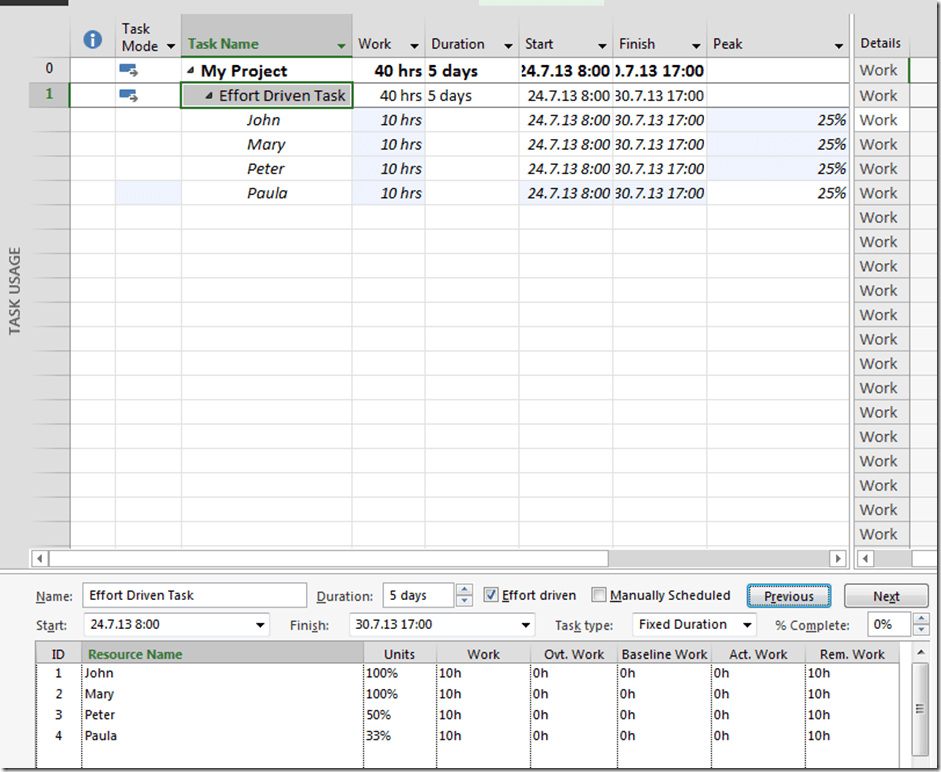Click auto-schedule icon in My Project row
Viewport: 941px width, 772px height.
coord(129,70)
